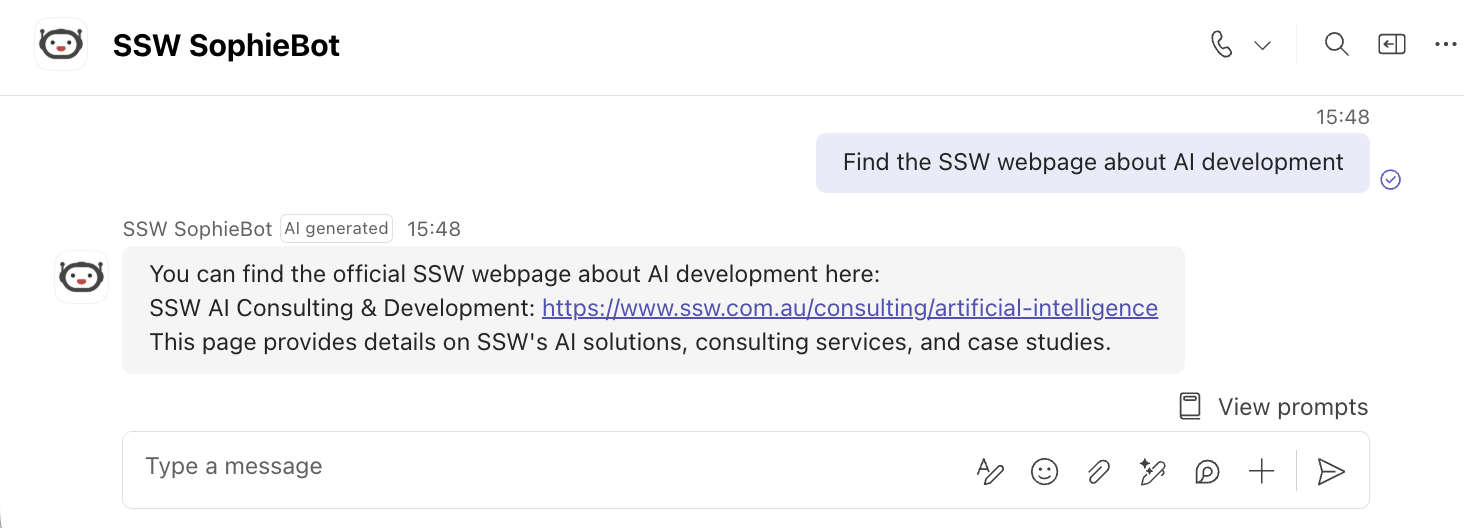Open the emoji picker

(x=1044, y=471)
